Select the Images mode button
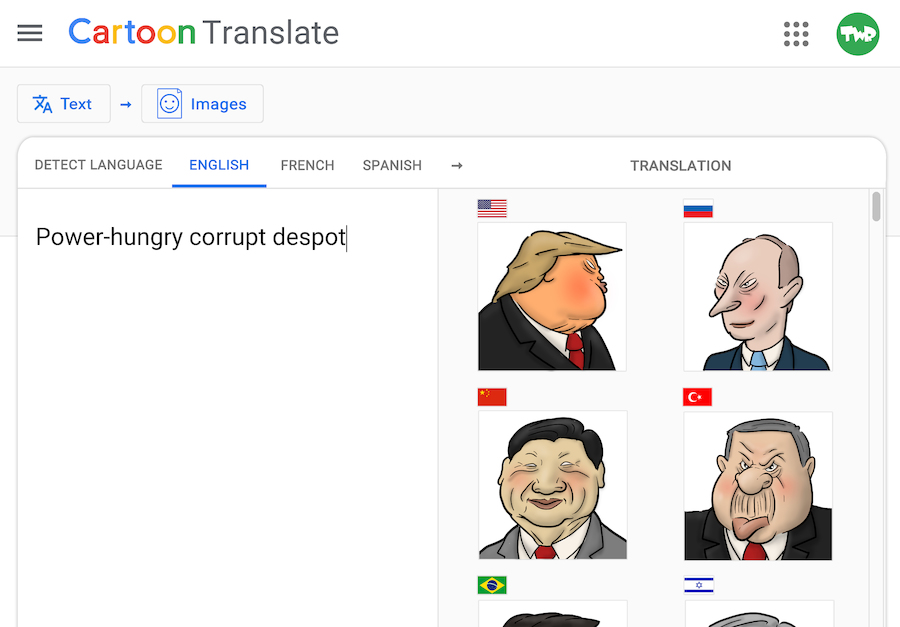 pos(203,104)
